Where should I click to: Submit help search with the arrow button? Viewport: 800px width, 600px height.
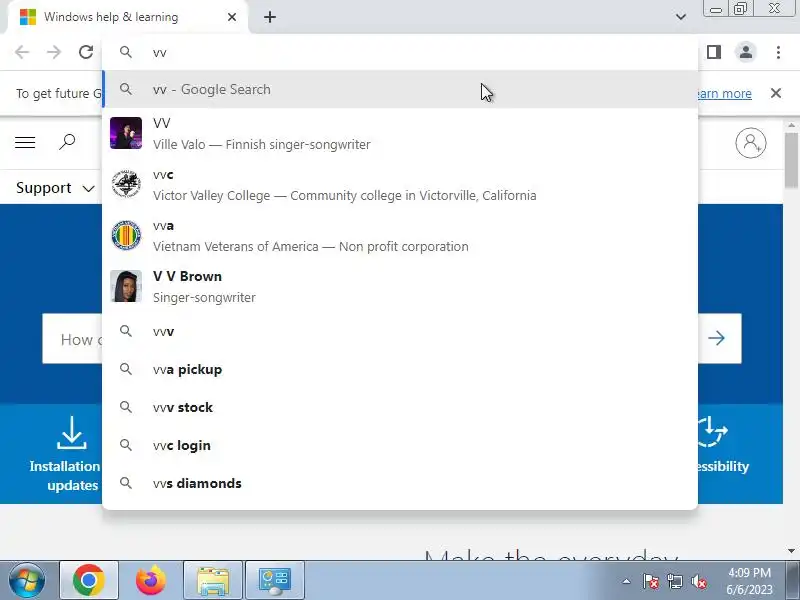717,338
